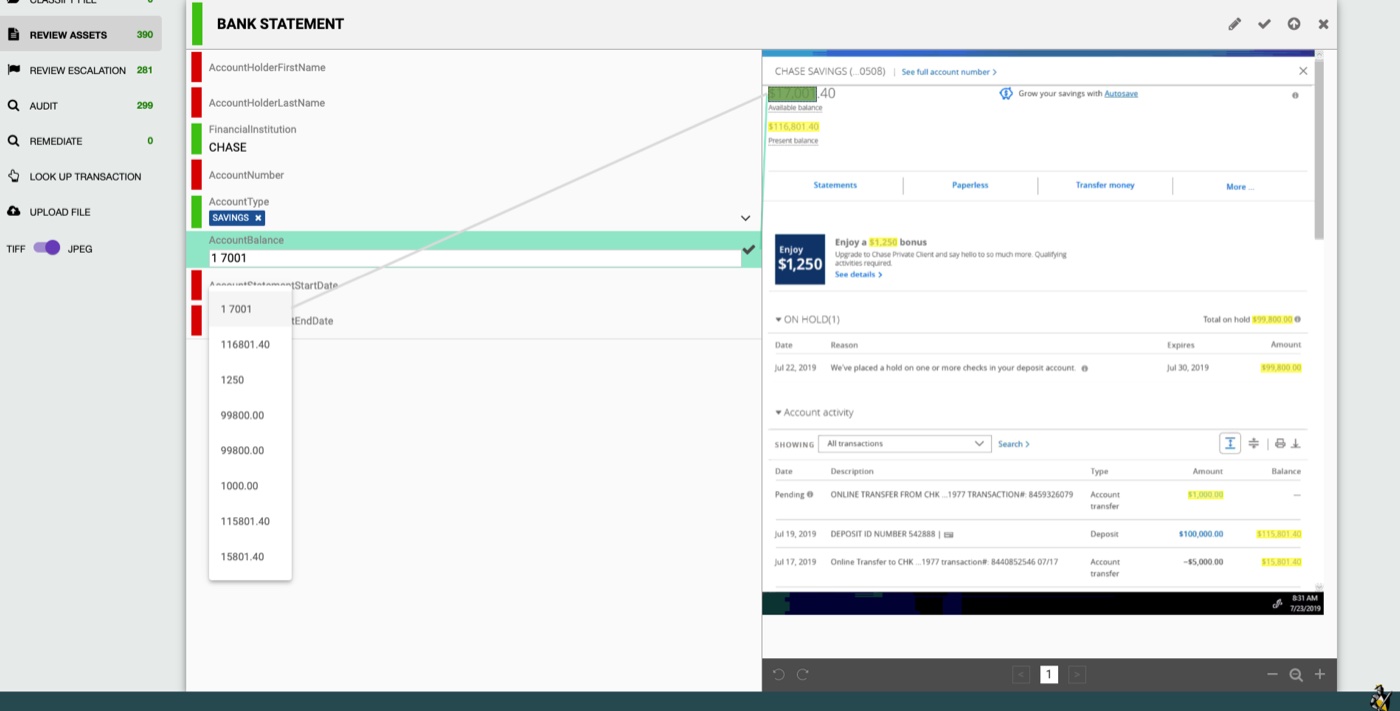Click the Look Up Transaction pointer icon
The width and height of the screenshot is (1400, 711).
pyautogui.click(x=13, y=176)
